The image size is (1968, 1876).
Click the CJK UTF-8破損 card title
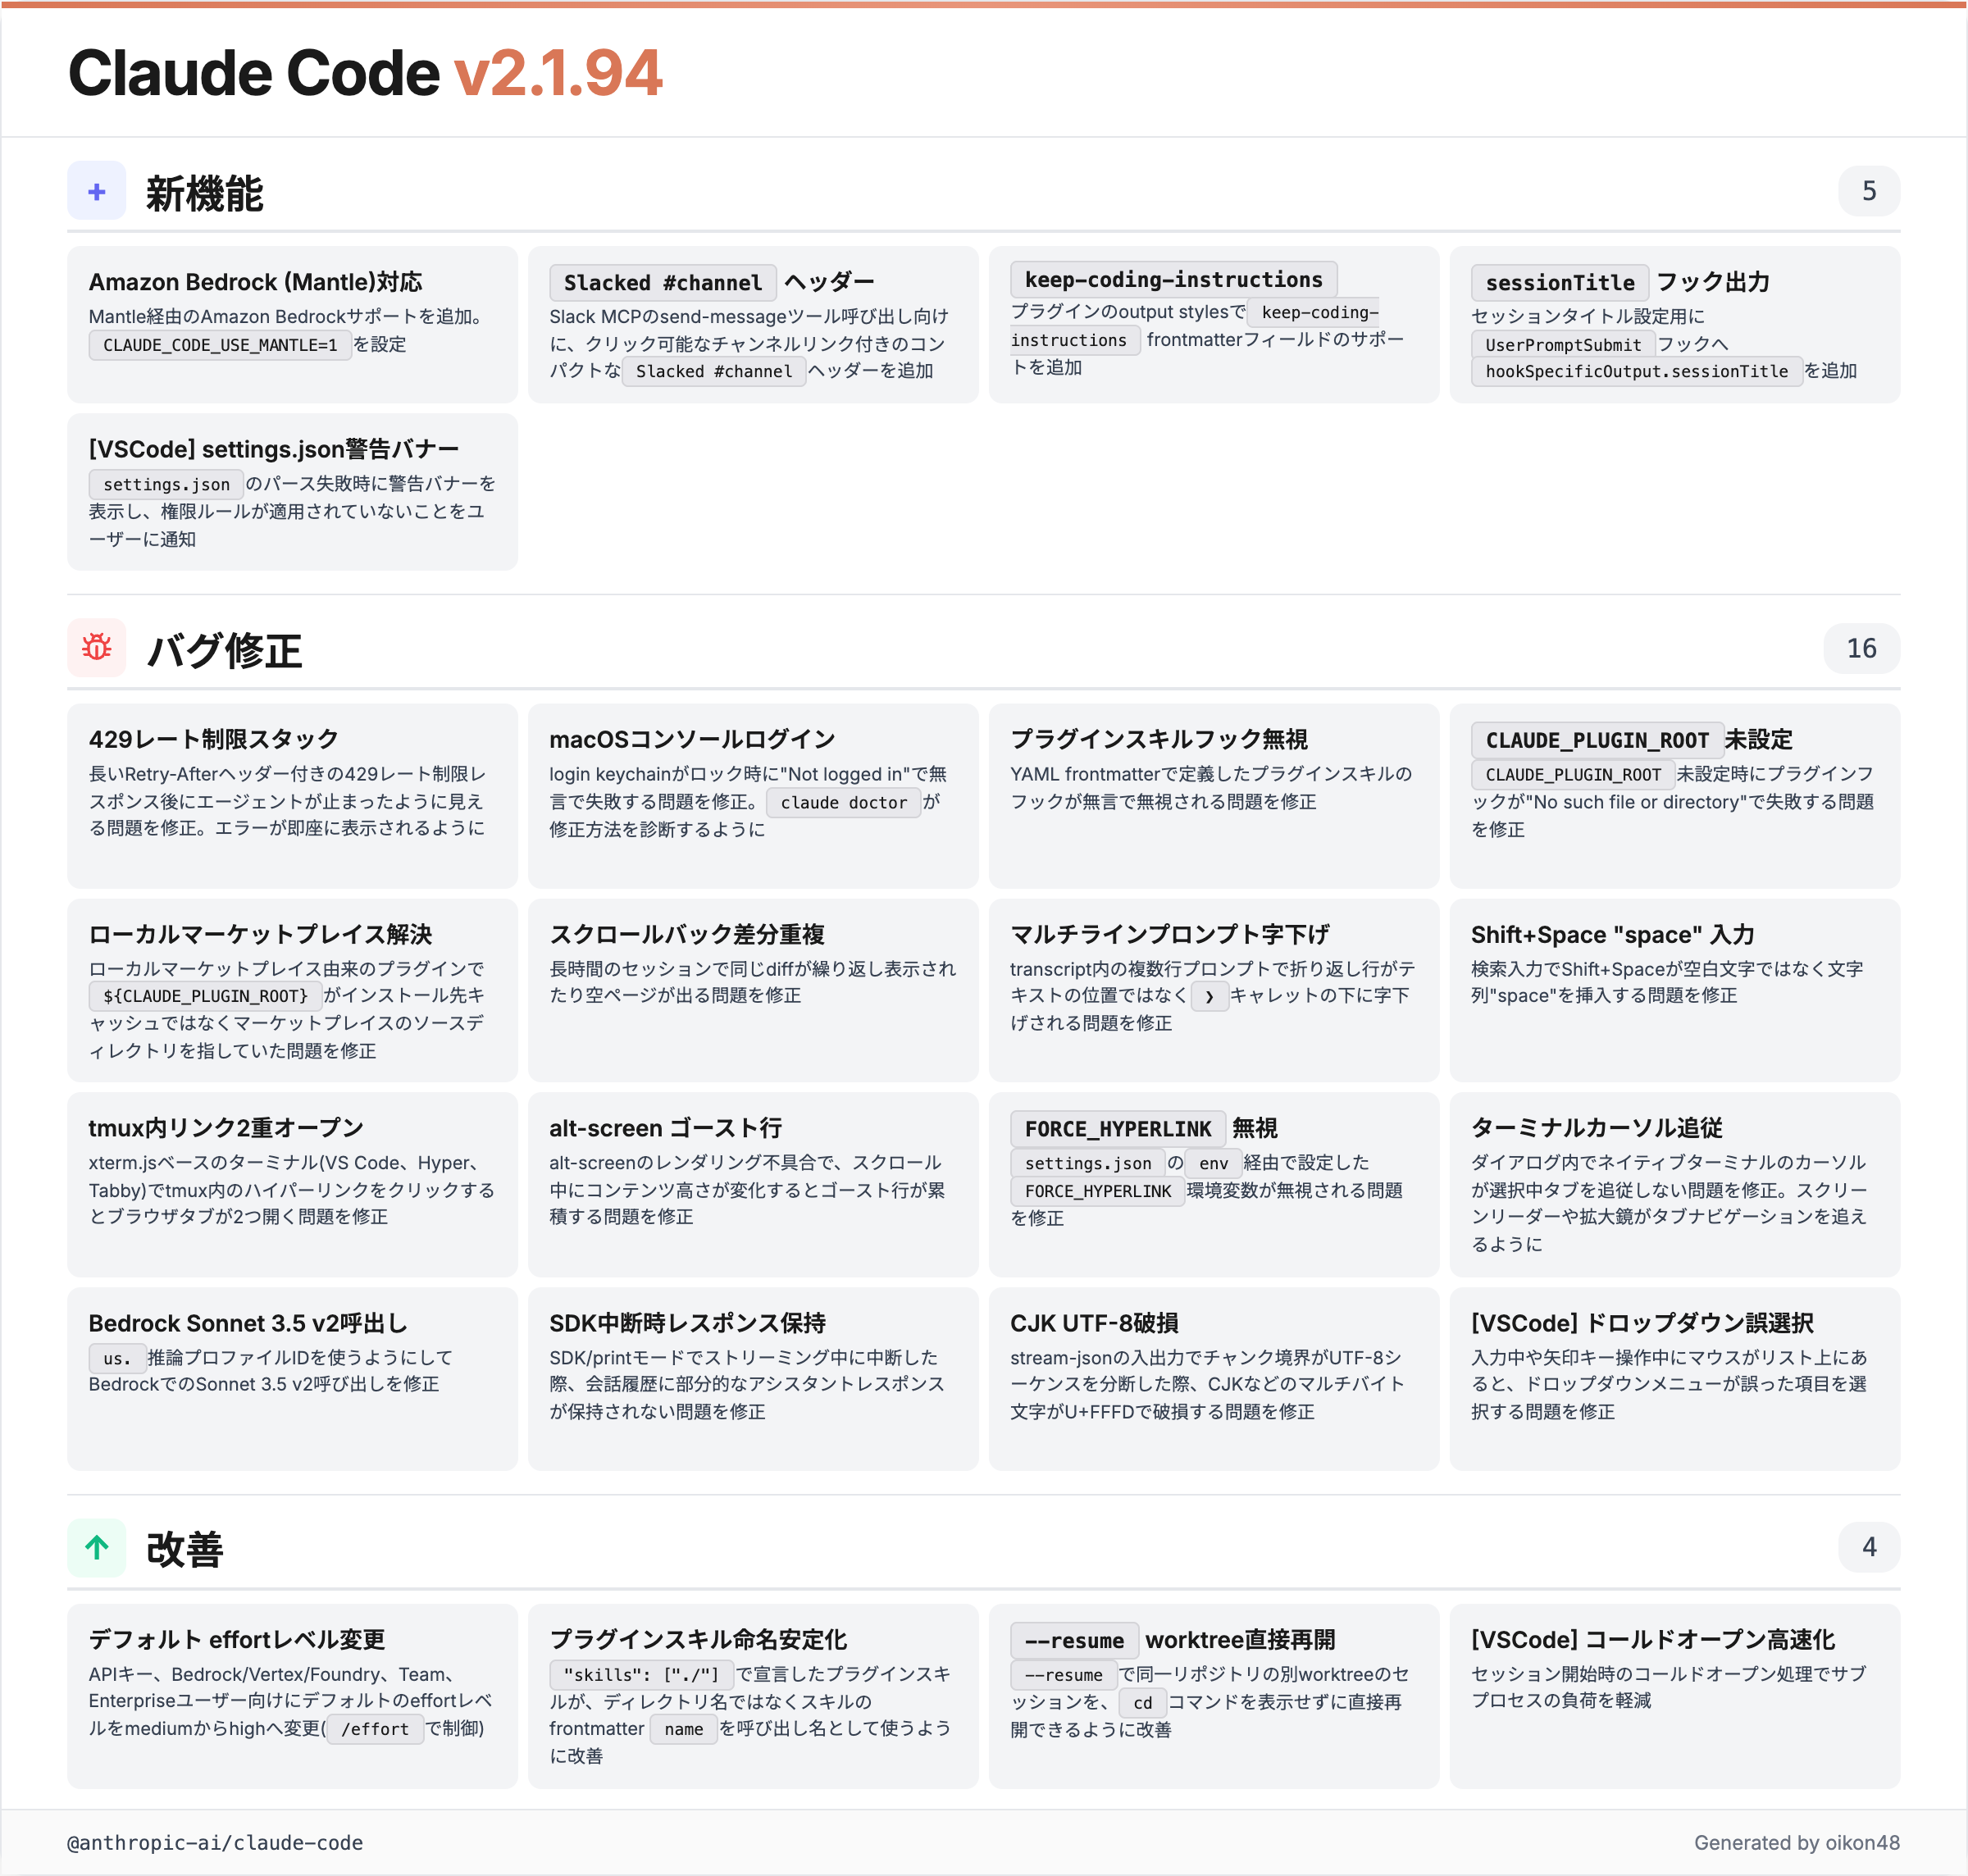1094,1323
